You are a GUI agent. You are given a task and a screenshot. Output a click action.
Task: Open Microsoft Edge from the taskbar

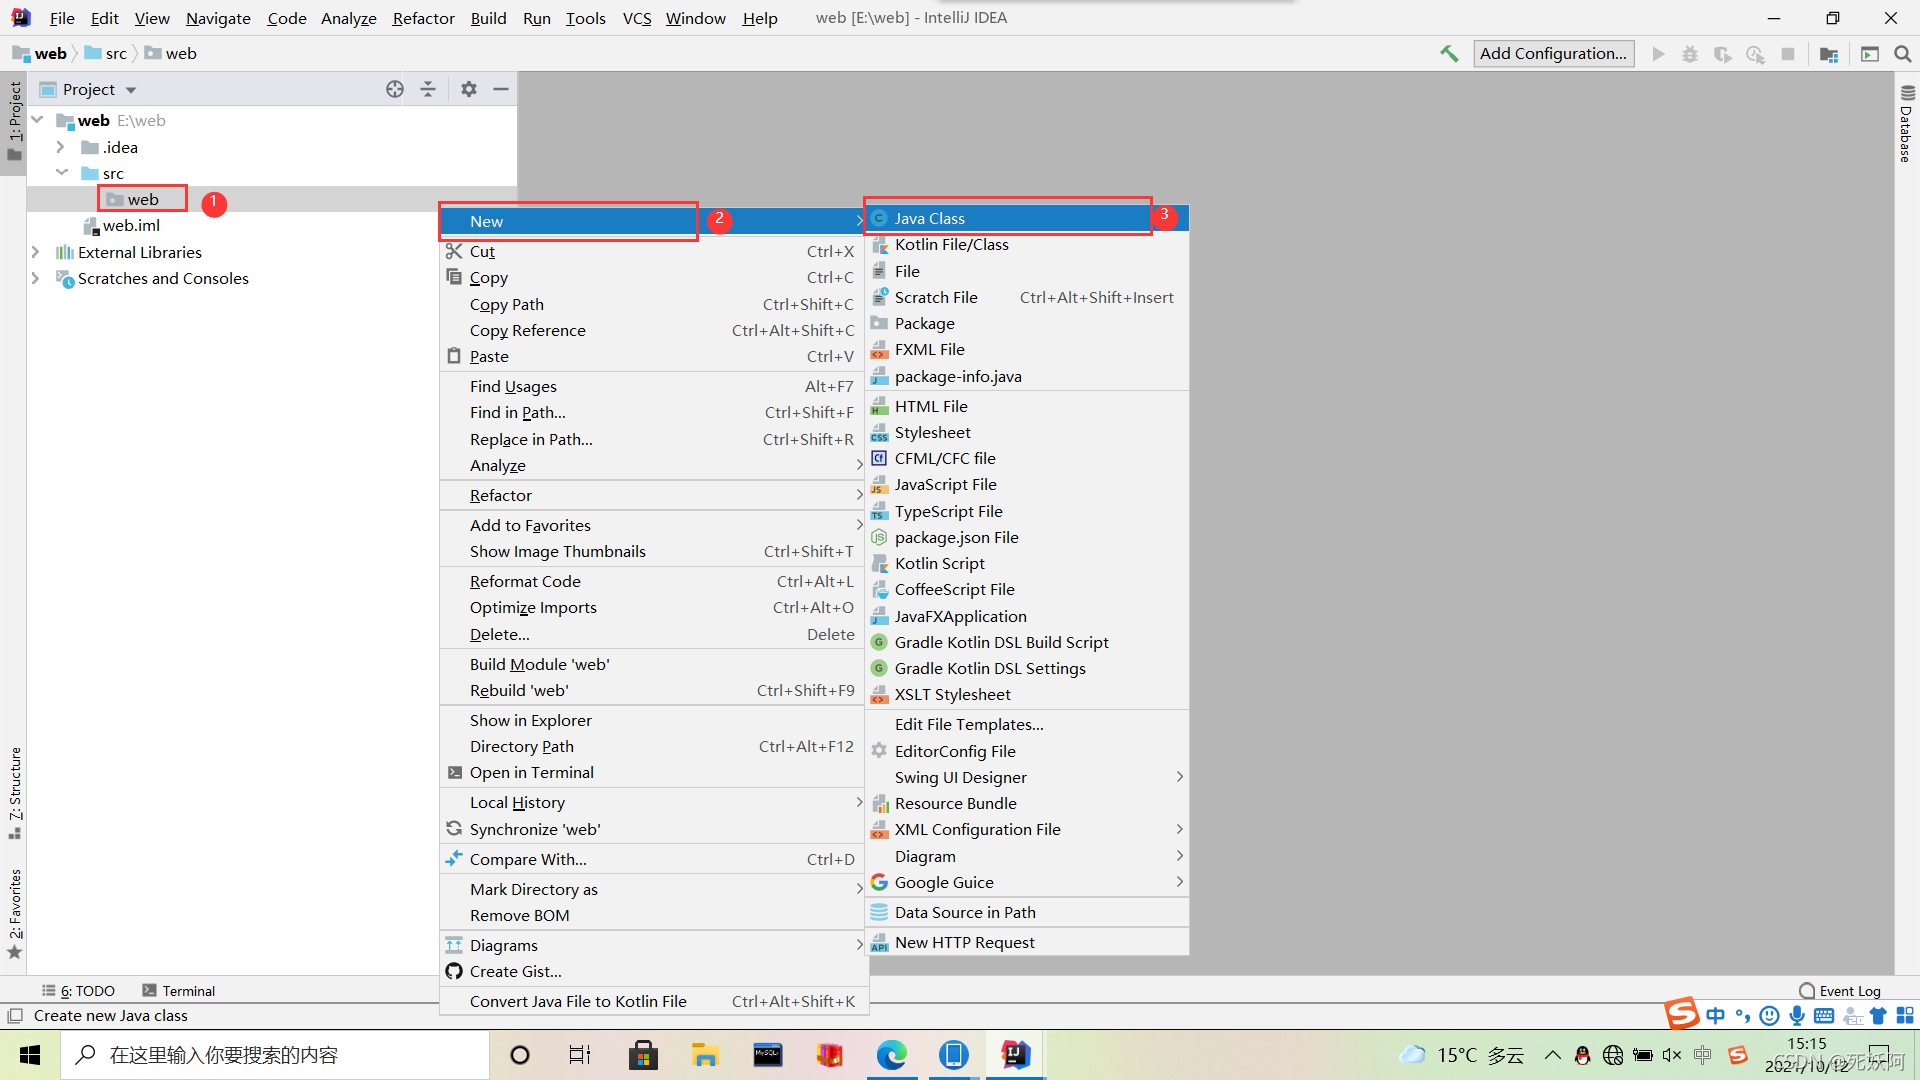click(x=891, y=1055)
